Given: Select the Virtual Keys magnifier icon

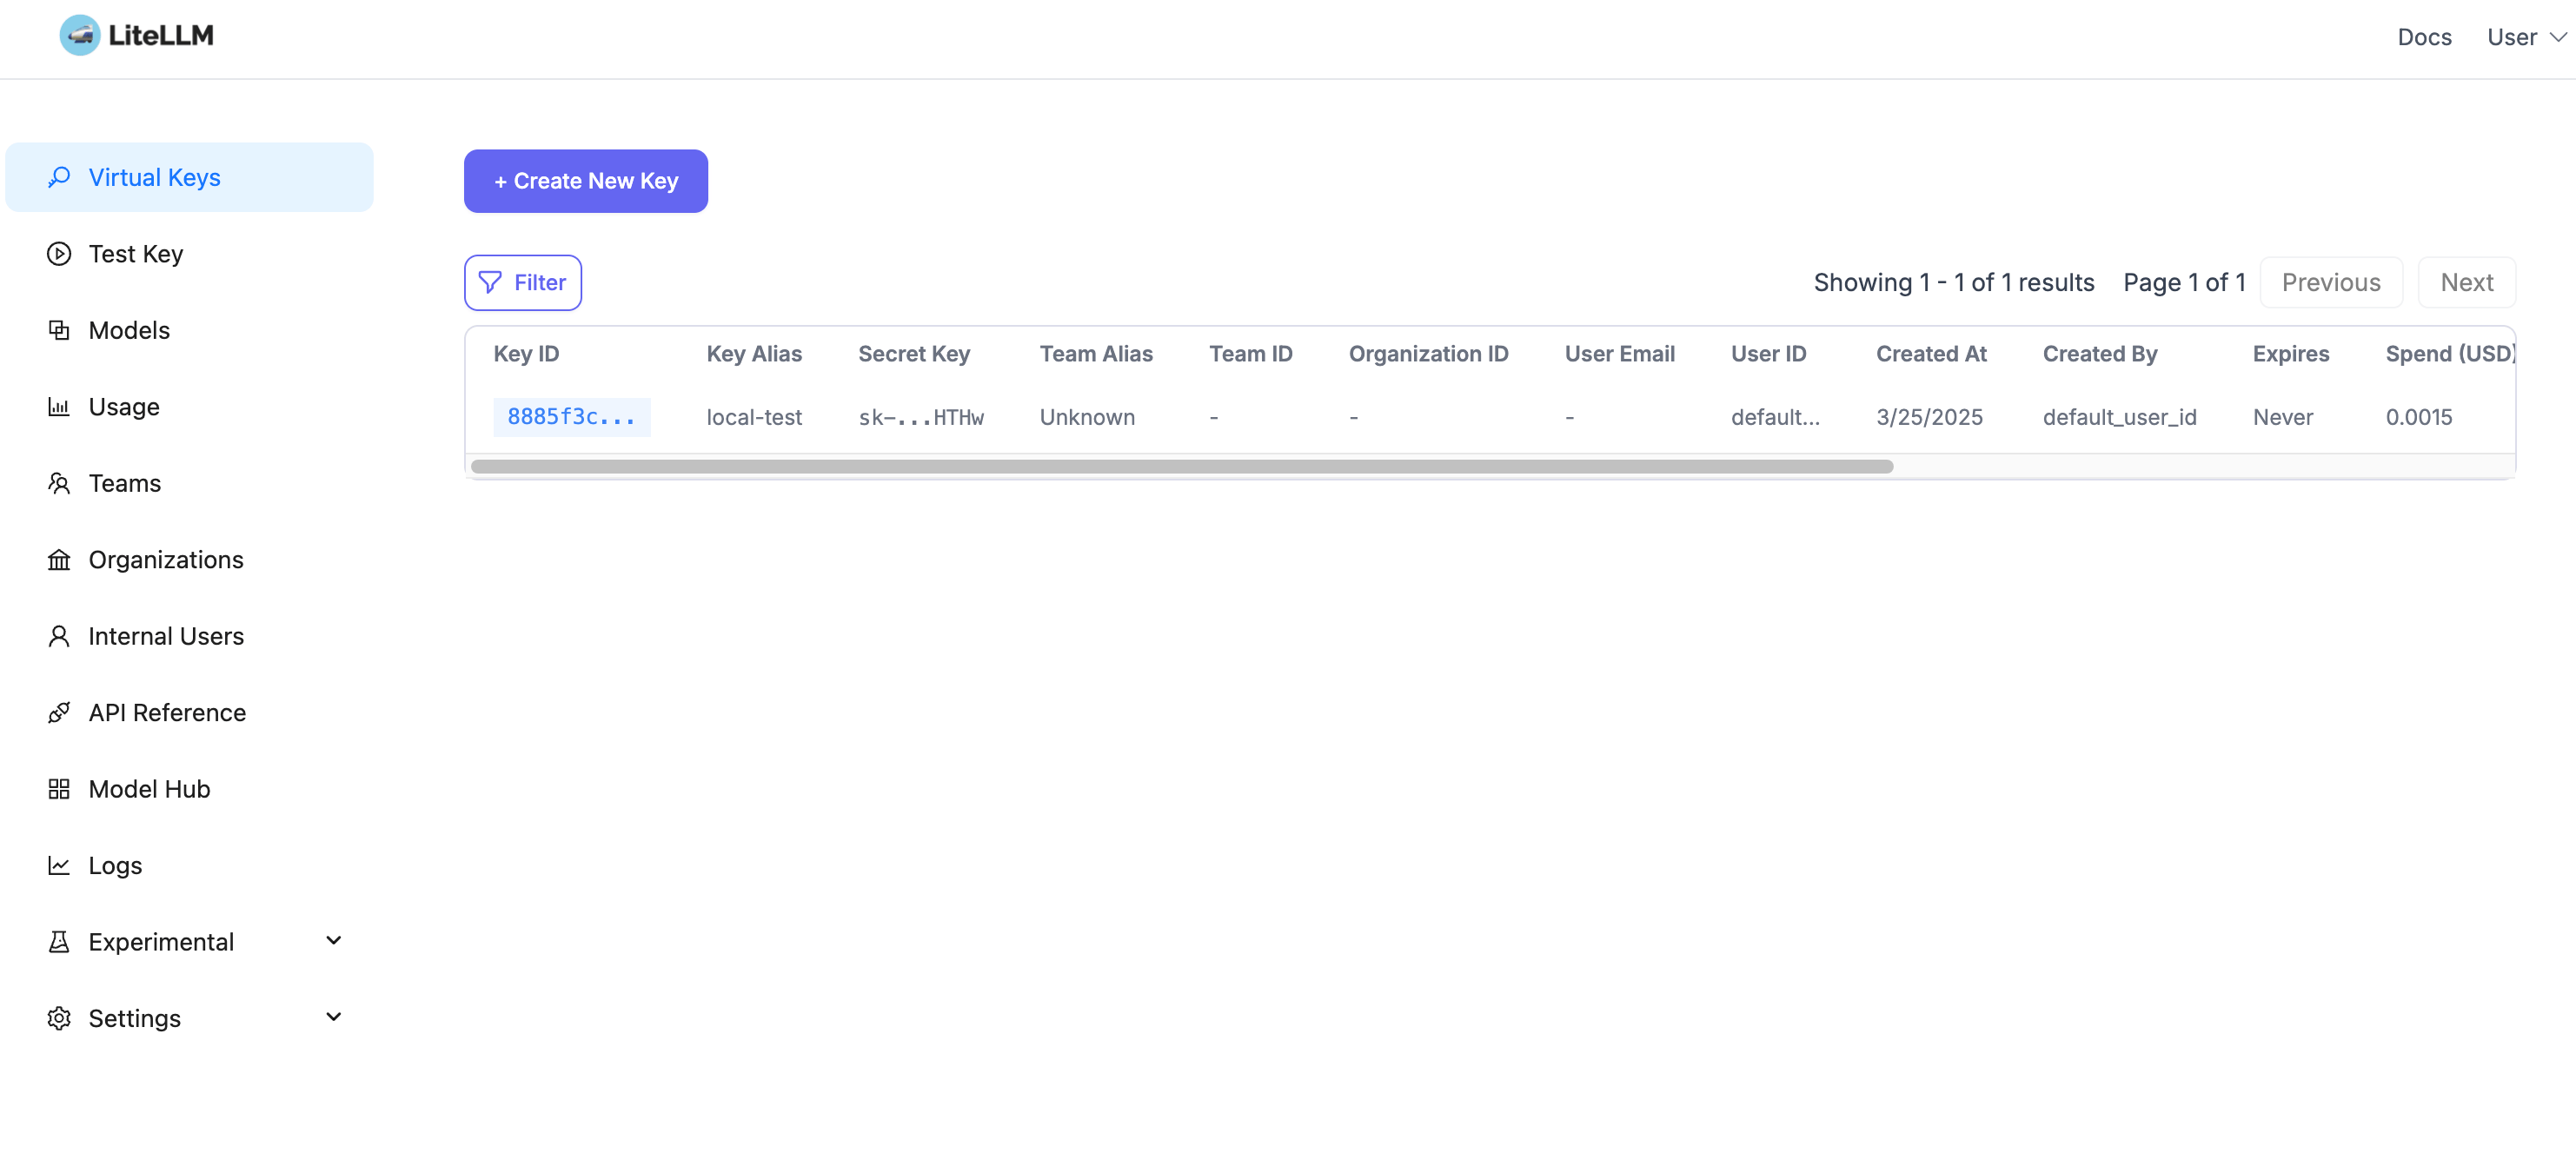Looking at the screenshot, I should (59, 177).
